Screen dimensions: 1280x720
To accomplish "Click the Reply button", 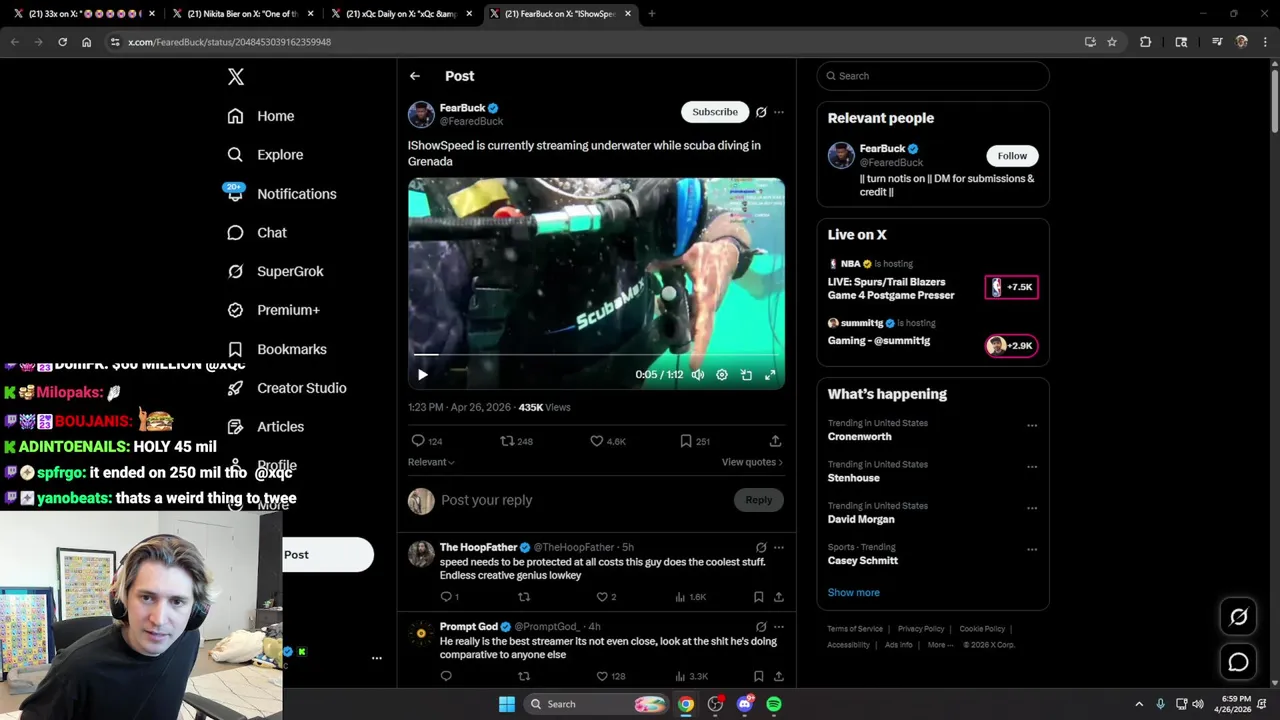I will click(x=758, y=500).
